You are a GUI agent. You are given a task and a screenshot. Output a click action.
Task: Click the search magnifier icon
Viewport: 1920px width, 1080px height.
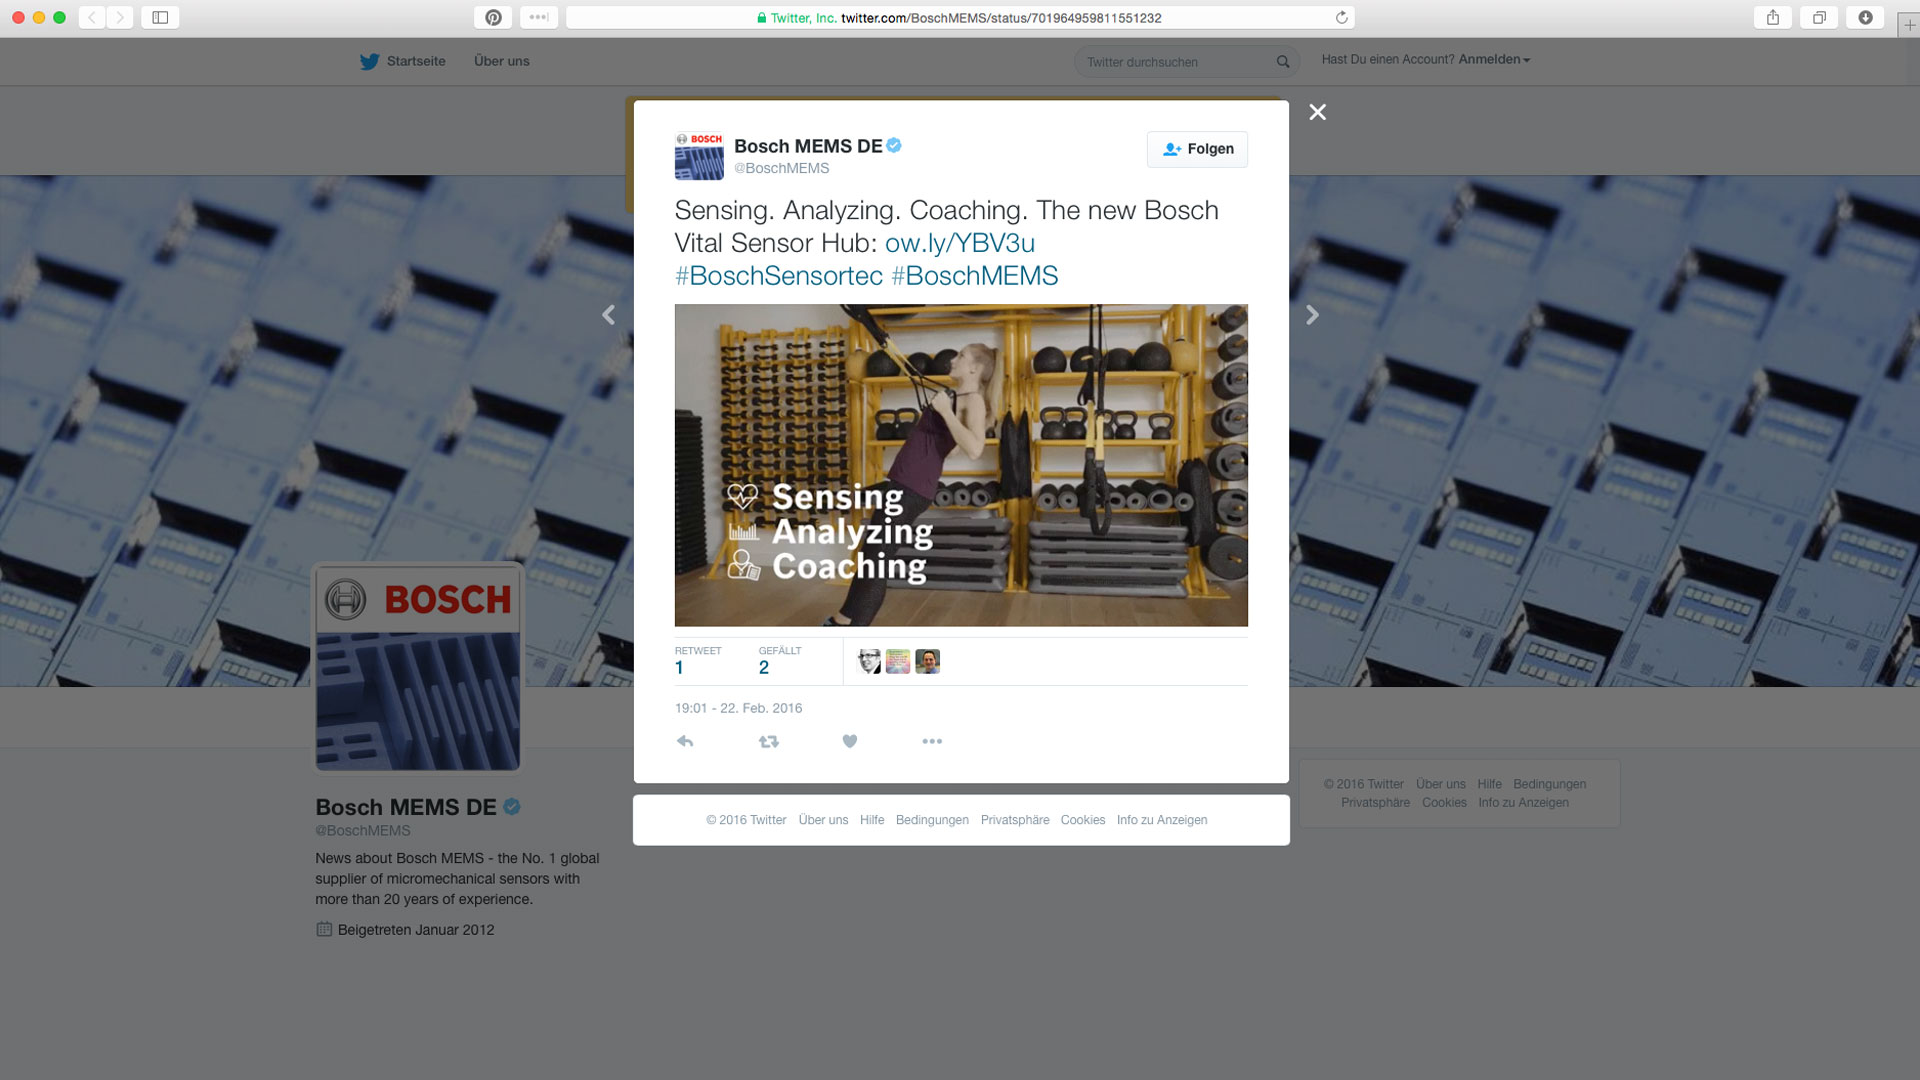[x=1283, y=62]
